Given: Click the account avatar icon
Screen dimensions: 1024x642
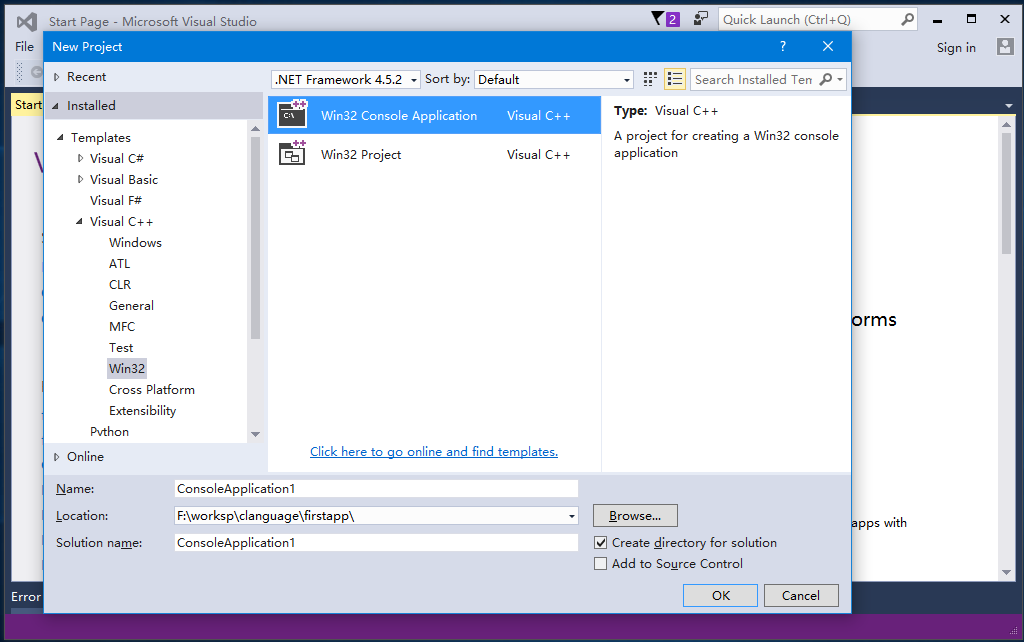Looking at the screenshot, I should click(x=1005, y=47).
